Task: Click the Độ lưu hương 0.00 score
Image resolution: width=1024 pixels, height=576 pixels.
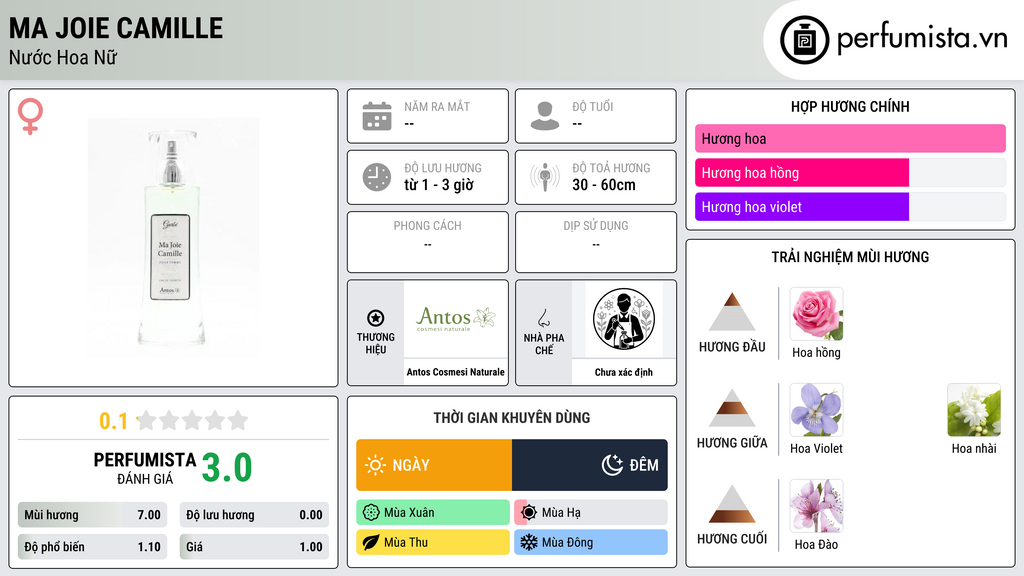Action: click(x=254, y=515)
